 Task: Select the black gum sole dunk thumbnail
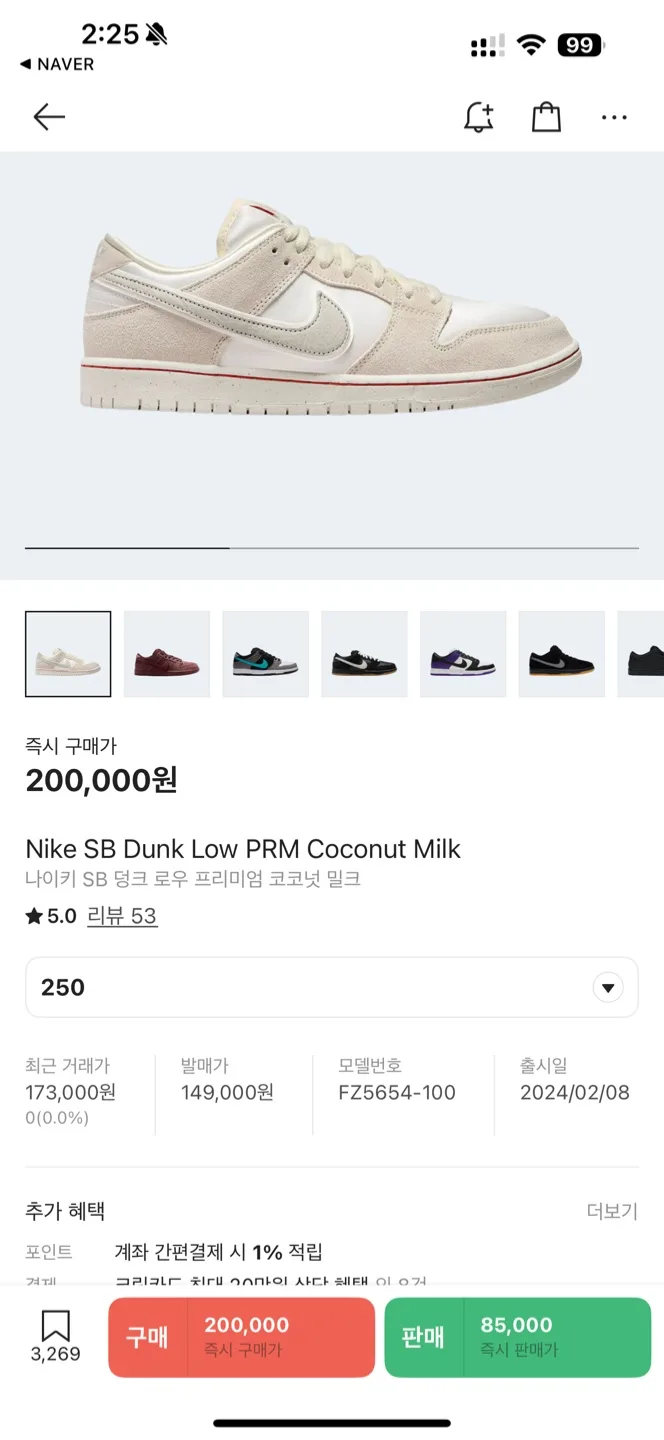(561, 654)
